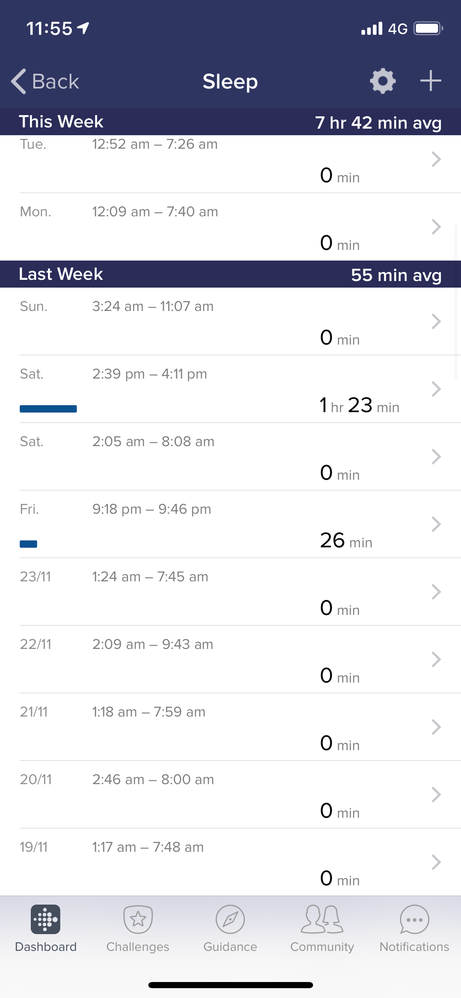
Task: Tap the Back arrow chevron
Action: click(18, 81)
